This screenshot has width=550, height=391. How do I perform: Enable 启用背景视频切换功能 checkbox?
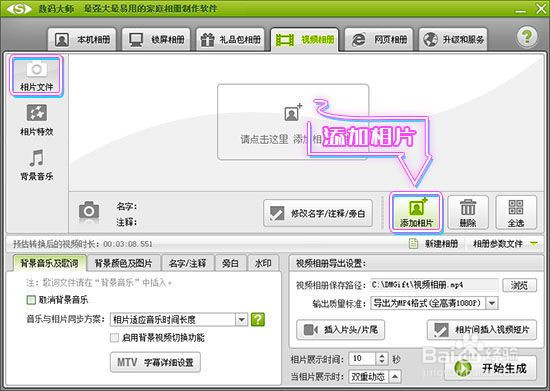pos(114,338)
